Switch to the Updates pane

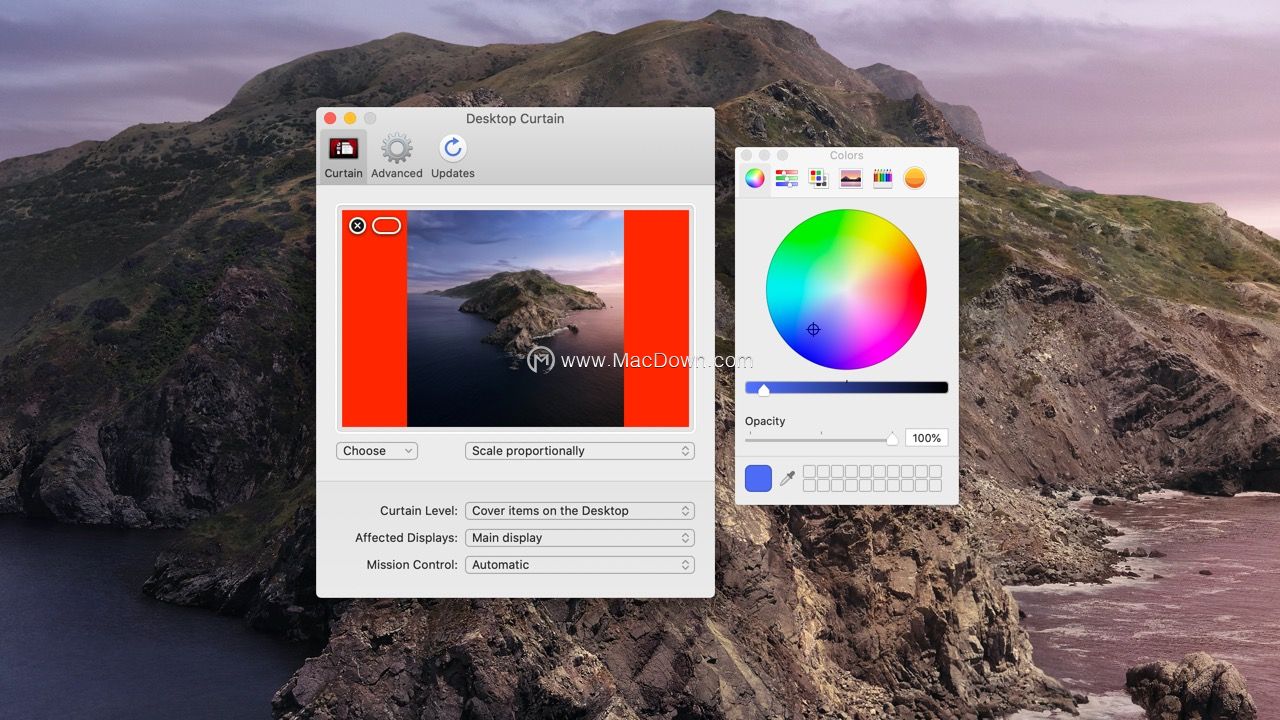pos(452,152)
